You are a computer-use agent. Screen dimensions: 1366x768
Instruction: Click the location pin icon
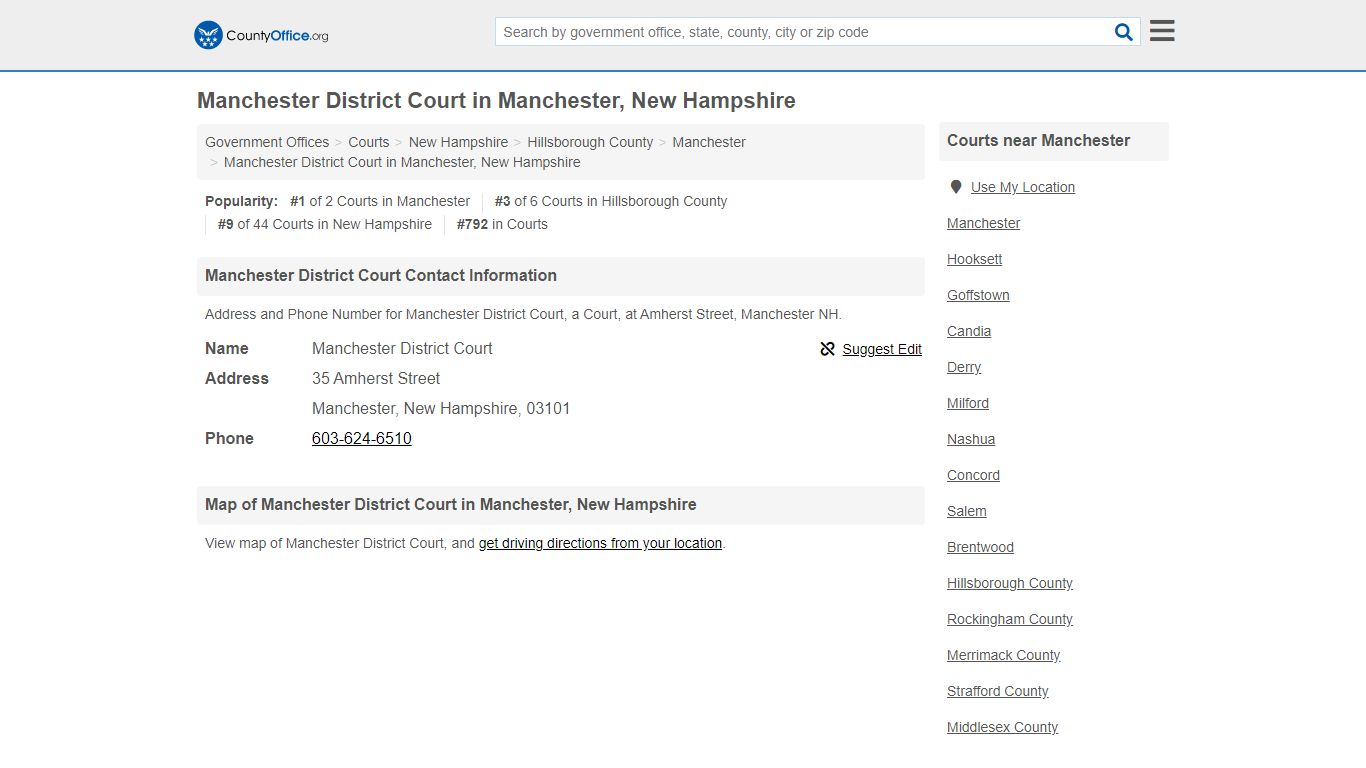pos(956,187)
